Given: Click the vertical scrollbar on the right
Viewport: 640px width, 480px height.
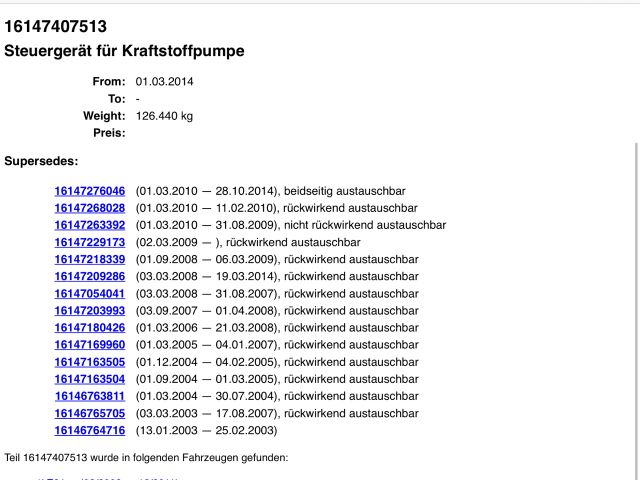Looking at the screenshot, I should click(635, 300).
